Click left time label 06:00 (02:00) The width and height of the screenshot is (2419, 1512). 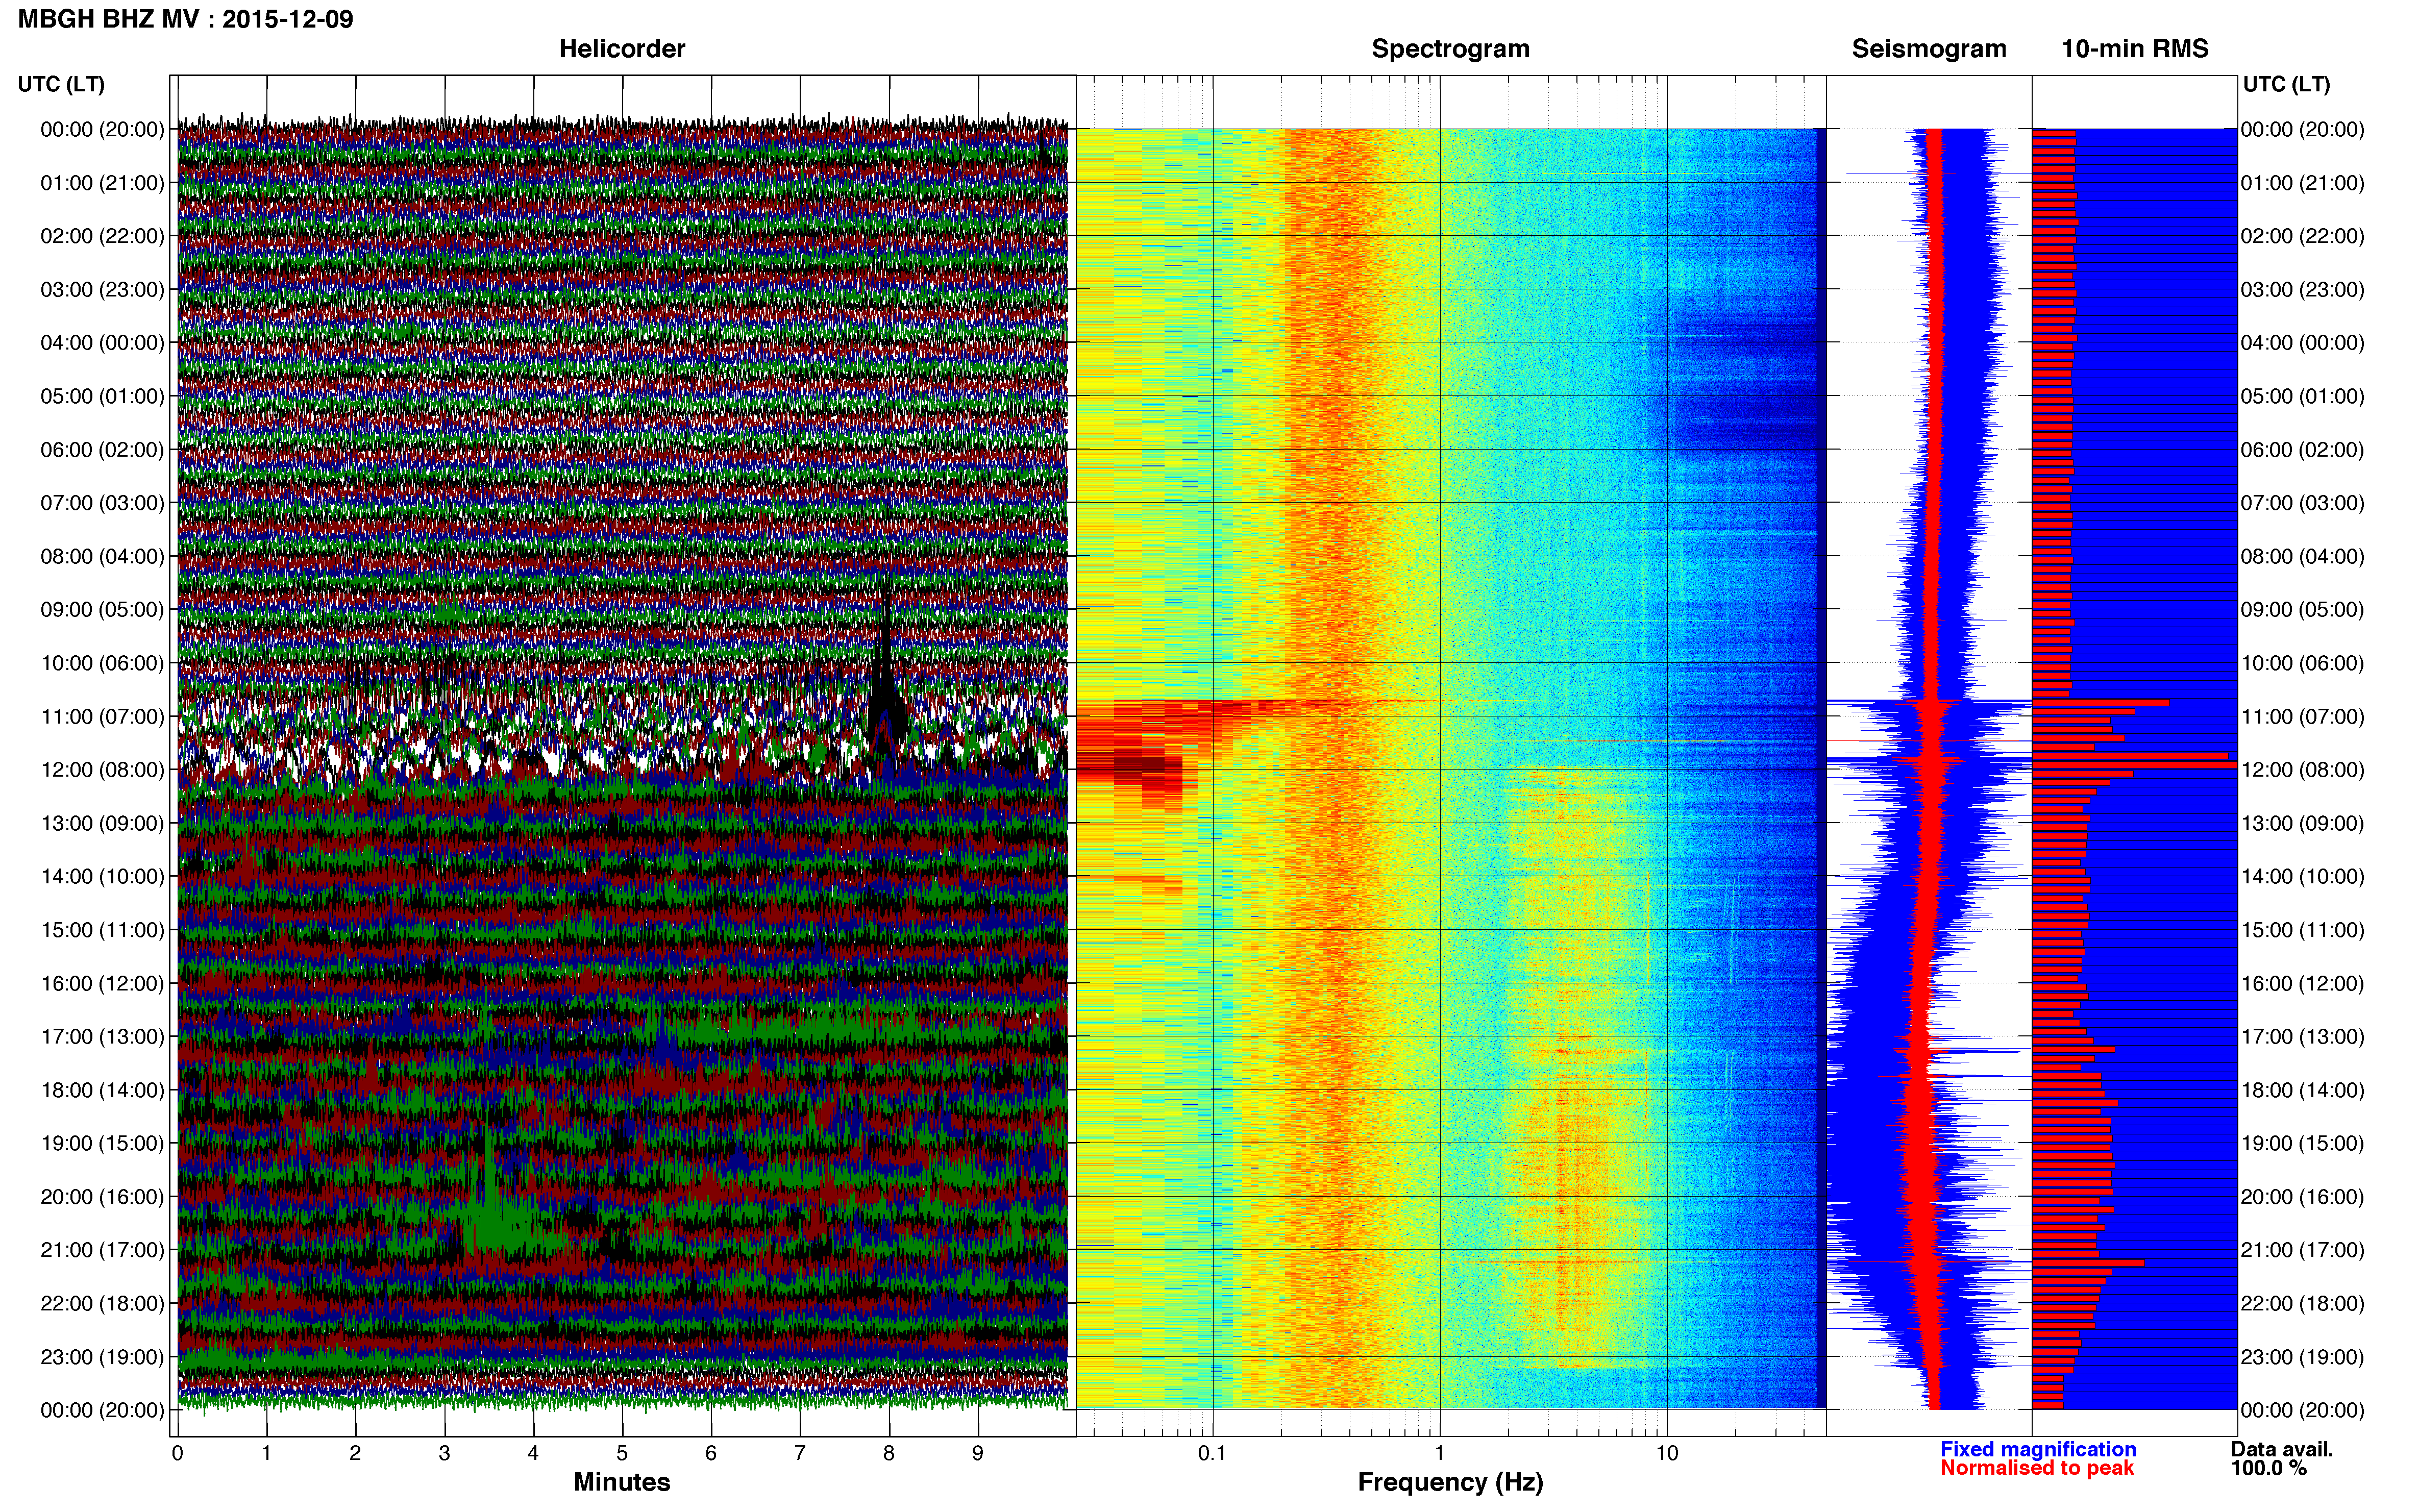102,450
